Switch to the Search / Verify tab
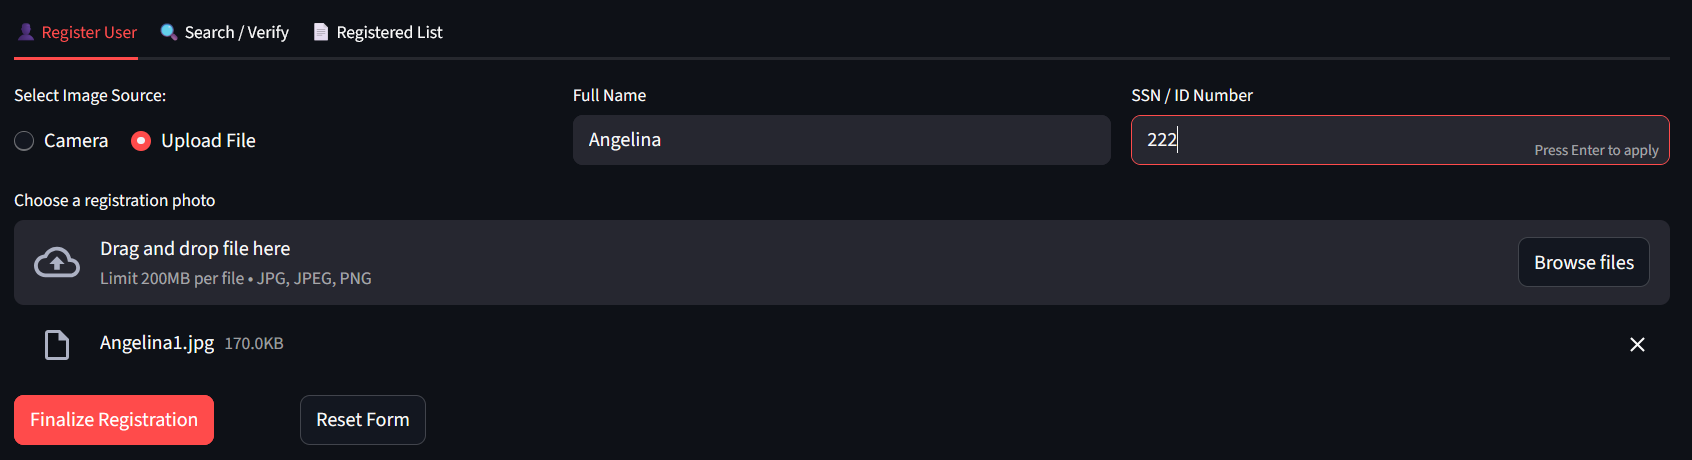1692x460 pixels. coord(236,32)
